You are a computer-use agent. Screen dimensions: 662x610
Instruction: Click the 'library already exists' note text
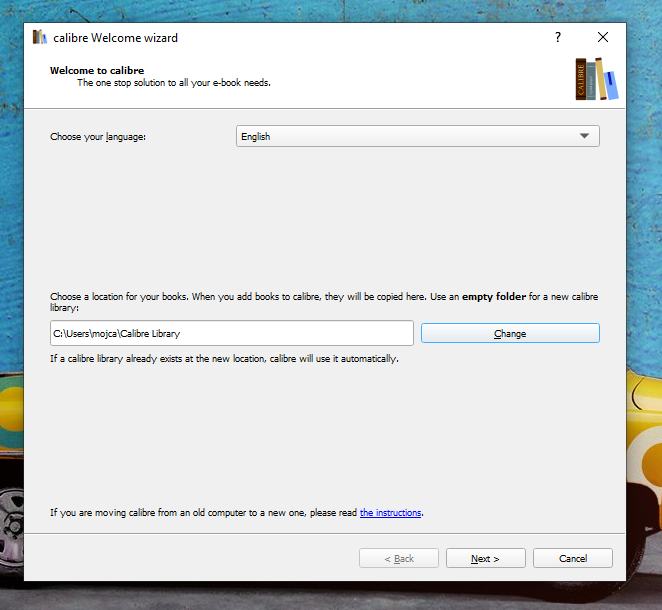[x=224, y=358]
